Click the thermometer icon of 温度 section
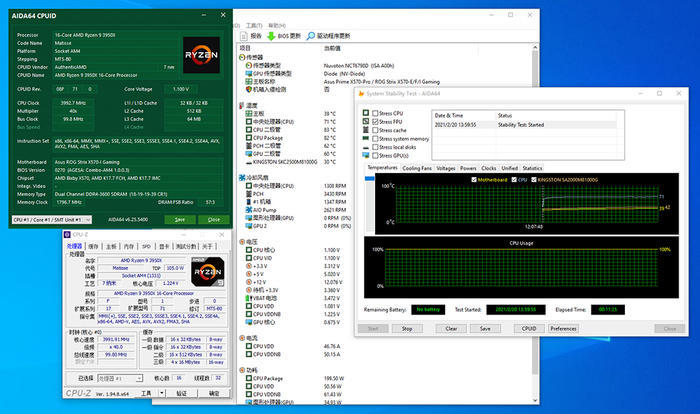The image size is (700, 414). tap(242, 105)
